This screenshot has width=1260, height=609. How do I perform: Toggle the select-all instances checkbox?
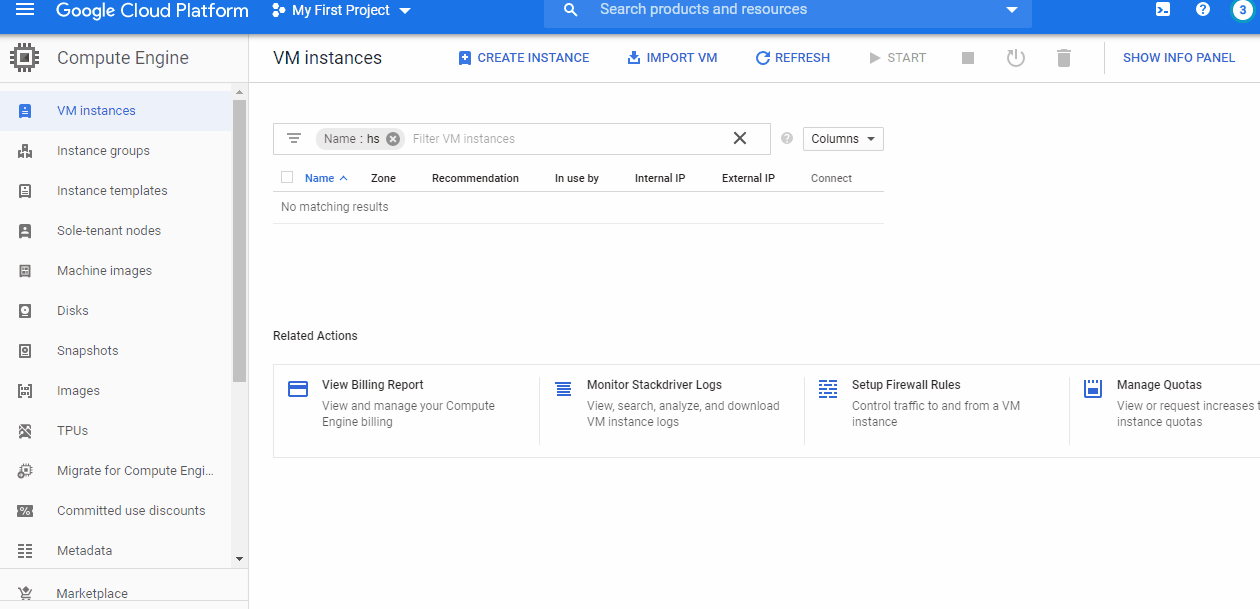pos(287,177)
